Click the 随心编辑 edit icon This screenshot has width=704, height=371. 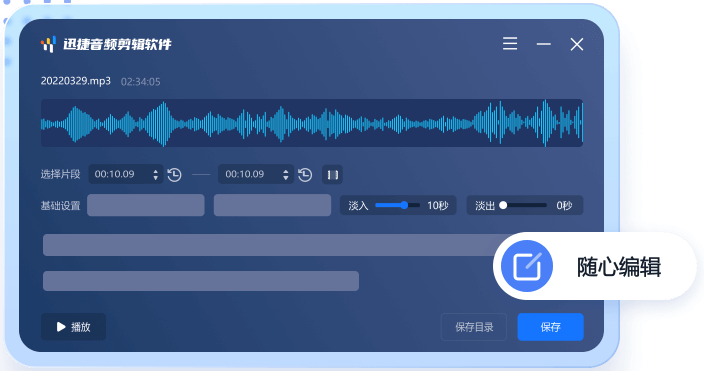(527, 266)
